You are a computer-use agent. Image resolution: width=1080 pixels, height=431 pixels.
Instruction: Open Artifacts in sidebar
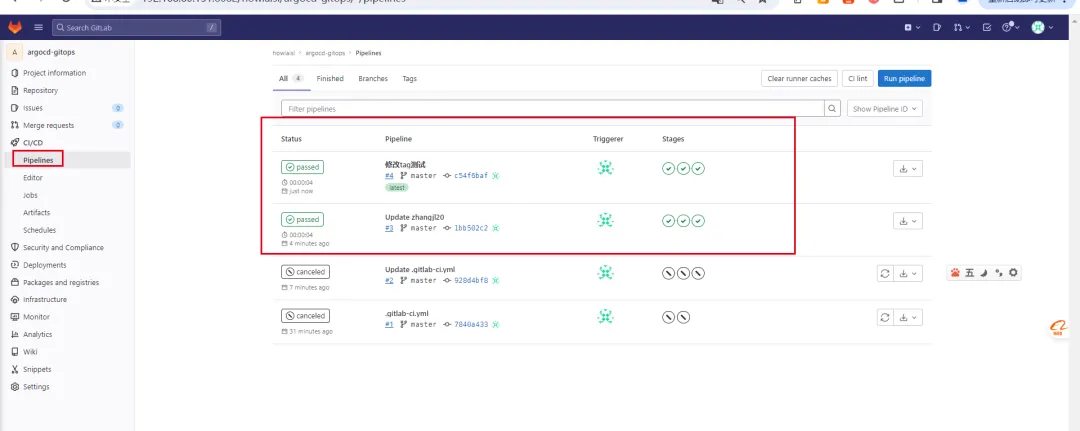click(x=37, y=213)
